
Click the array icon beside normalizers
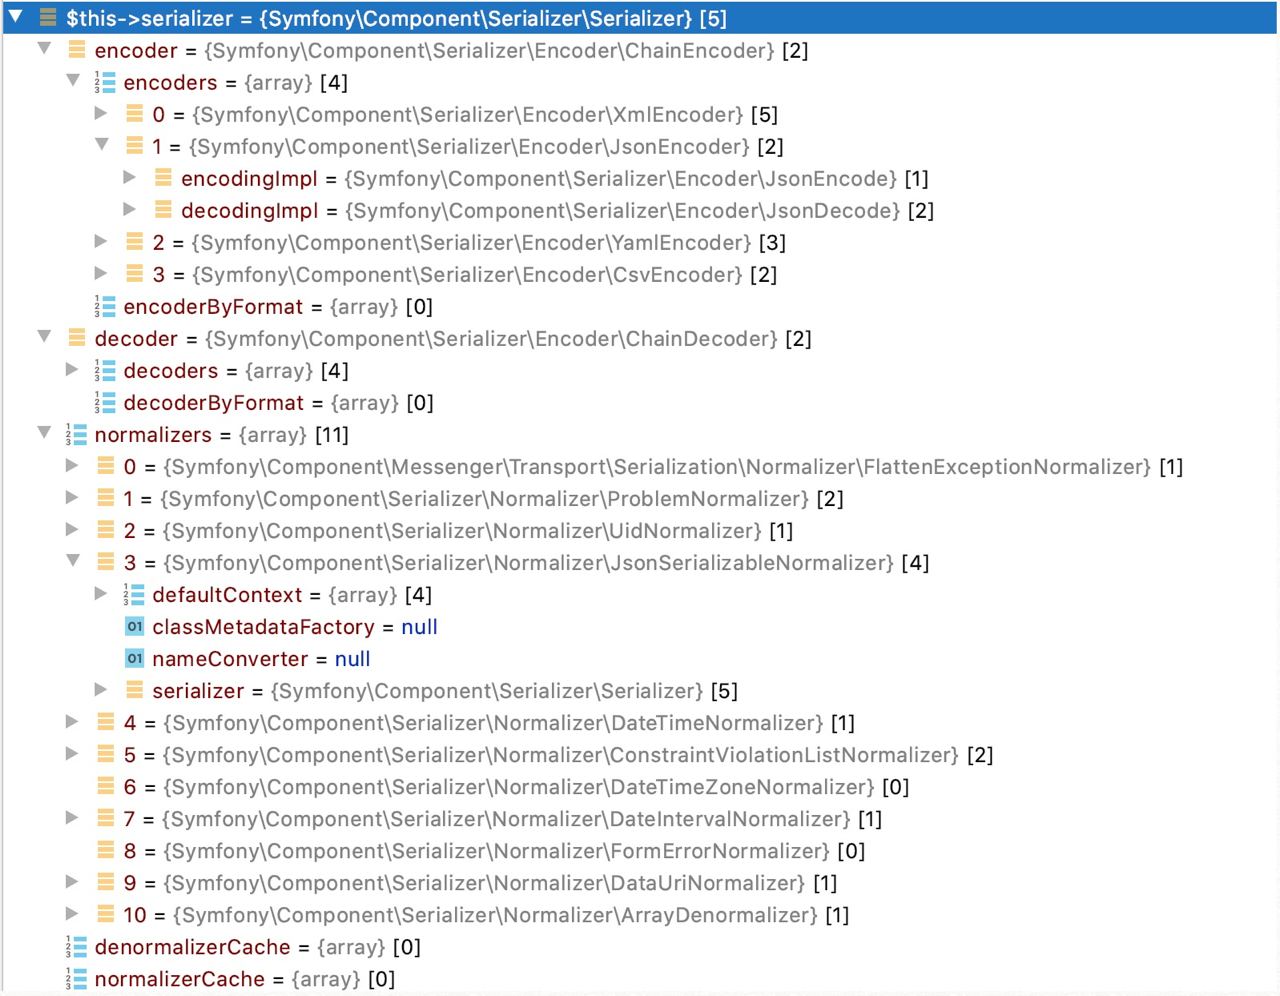(x=76, y=434)
